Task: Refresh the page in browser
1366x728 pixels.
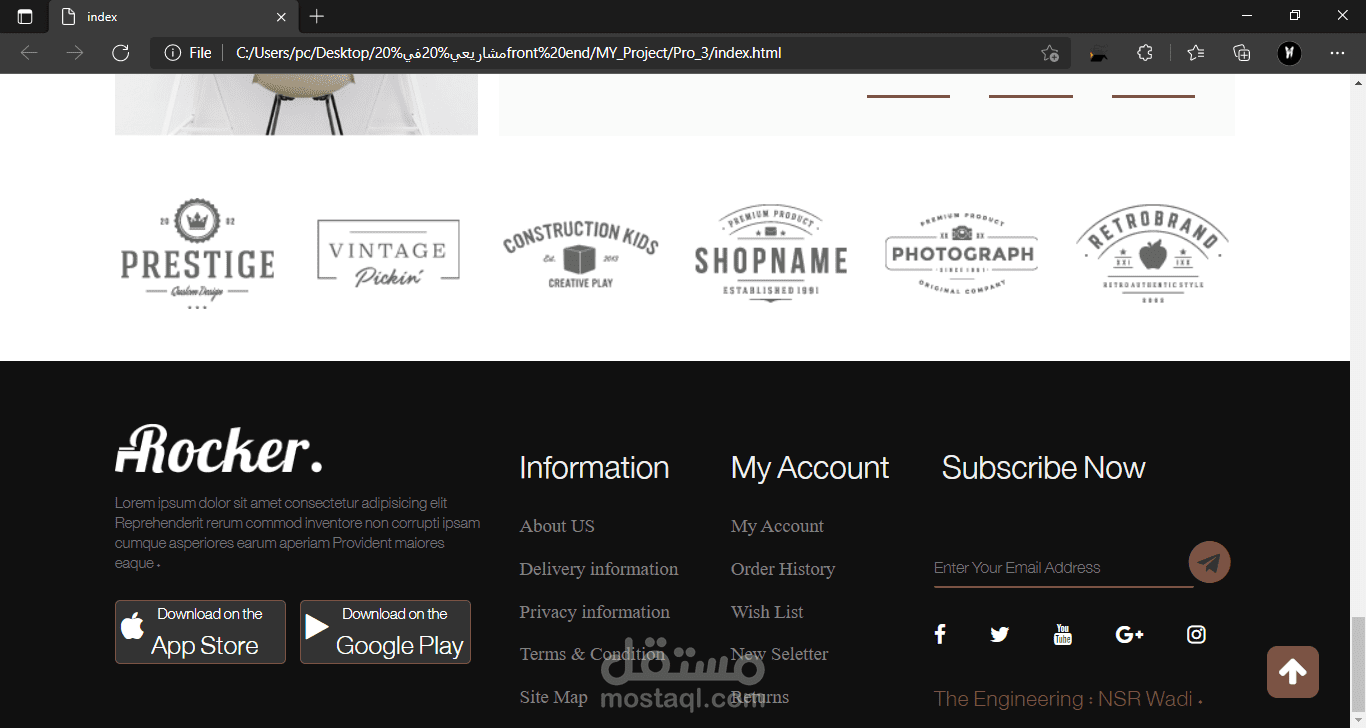Action: 121,53
